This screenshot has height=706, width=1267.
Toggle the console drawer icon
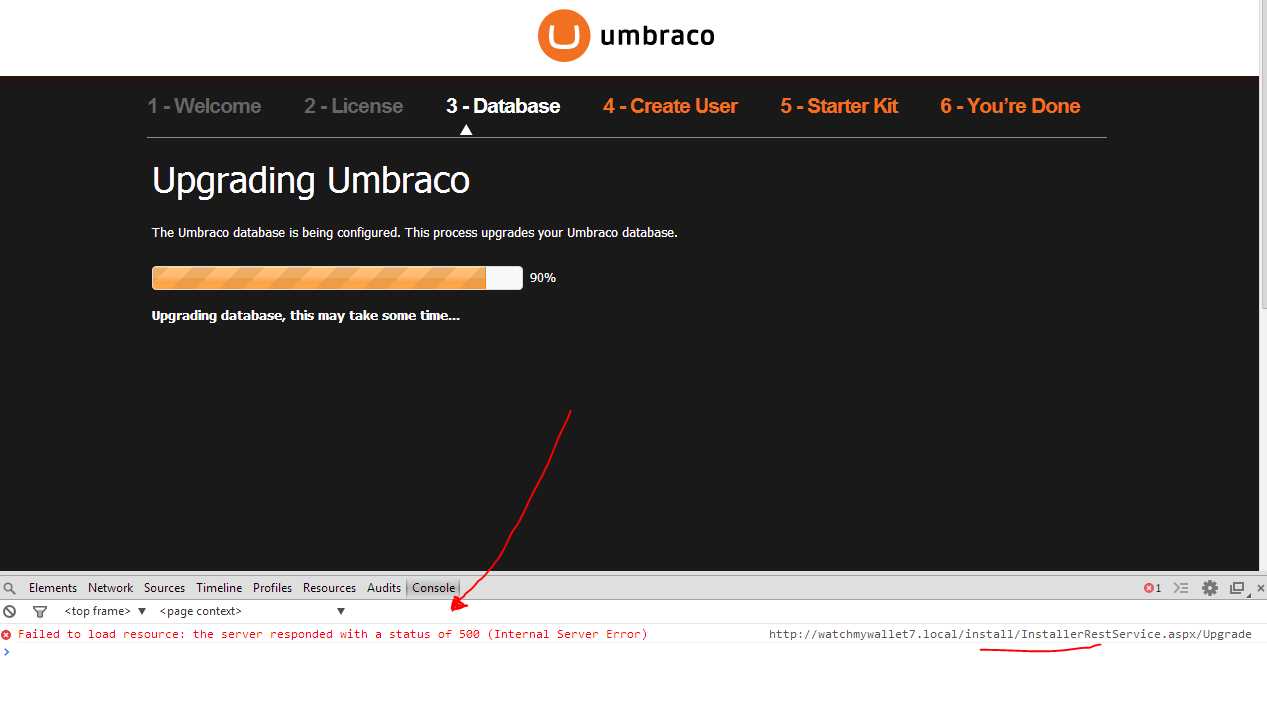(1181, 588)
